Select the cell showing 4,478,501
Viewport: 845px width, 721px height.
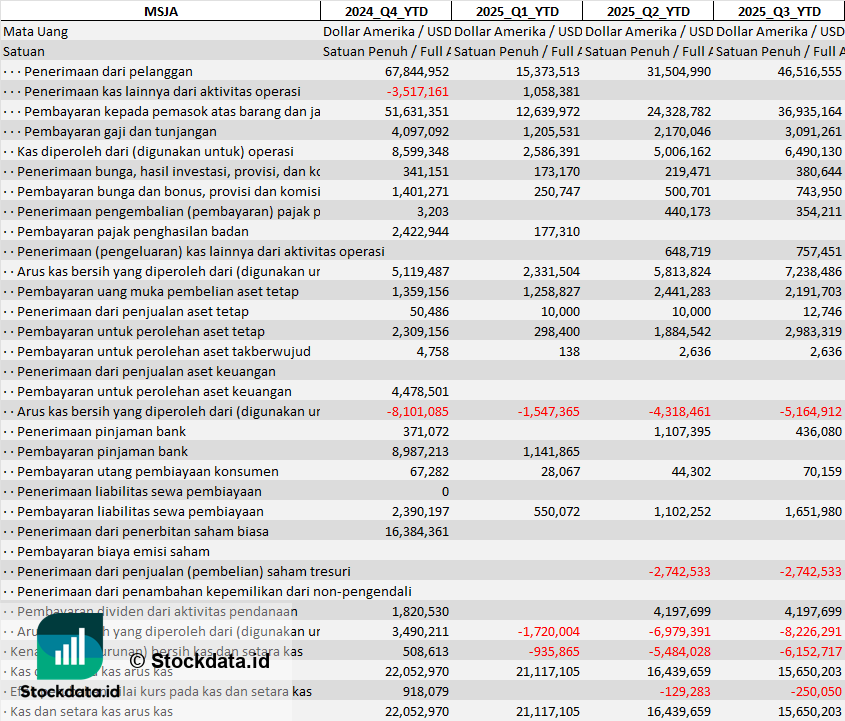[420, 391]
